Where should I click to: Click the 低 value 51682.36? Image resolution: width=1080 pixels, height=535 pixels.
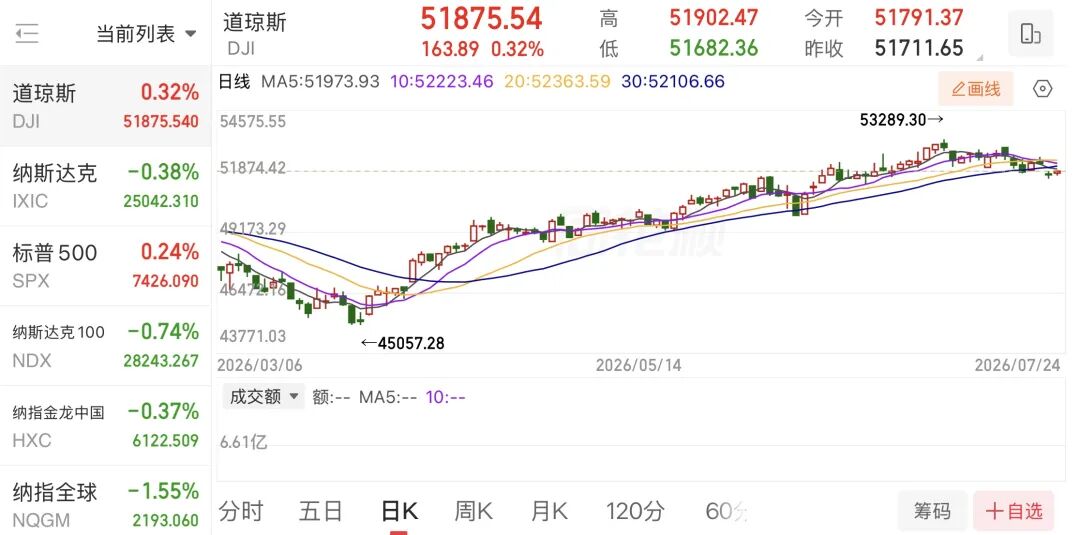[x=714, y=48]
